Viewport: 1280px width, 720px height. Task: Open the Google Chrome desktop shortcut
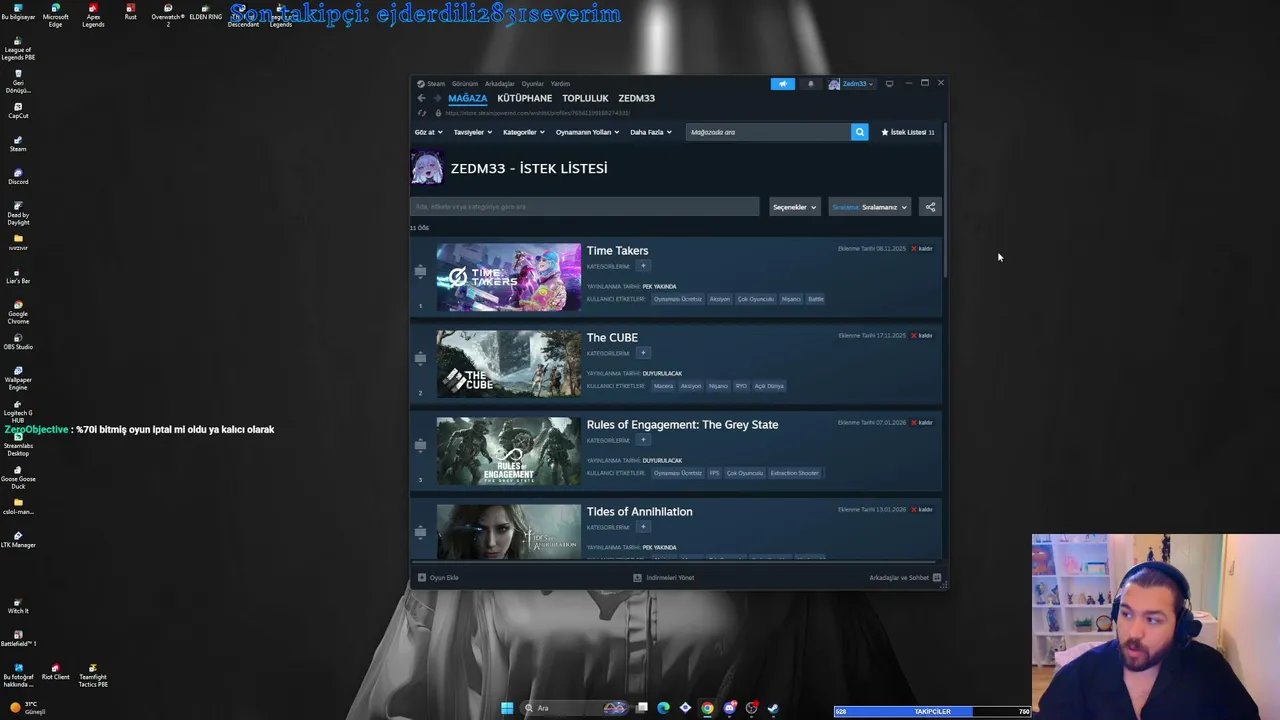pyautogui.click(x=18, y=311)
